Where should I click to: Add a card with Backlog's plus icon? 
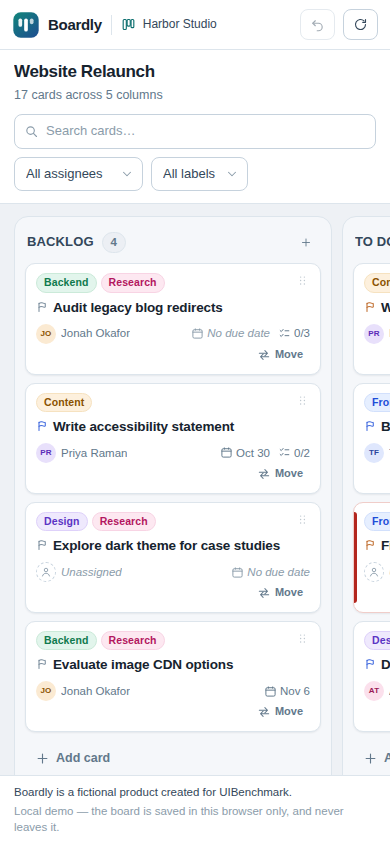(x=306, y=242)
